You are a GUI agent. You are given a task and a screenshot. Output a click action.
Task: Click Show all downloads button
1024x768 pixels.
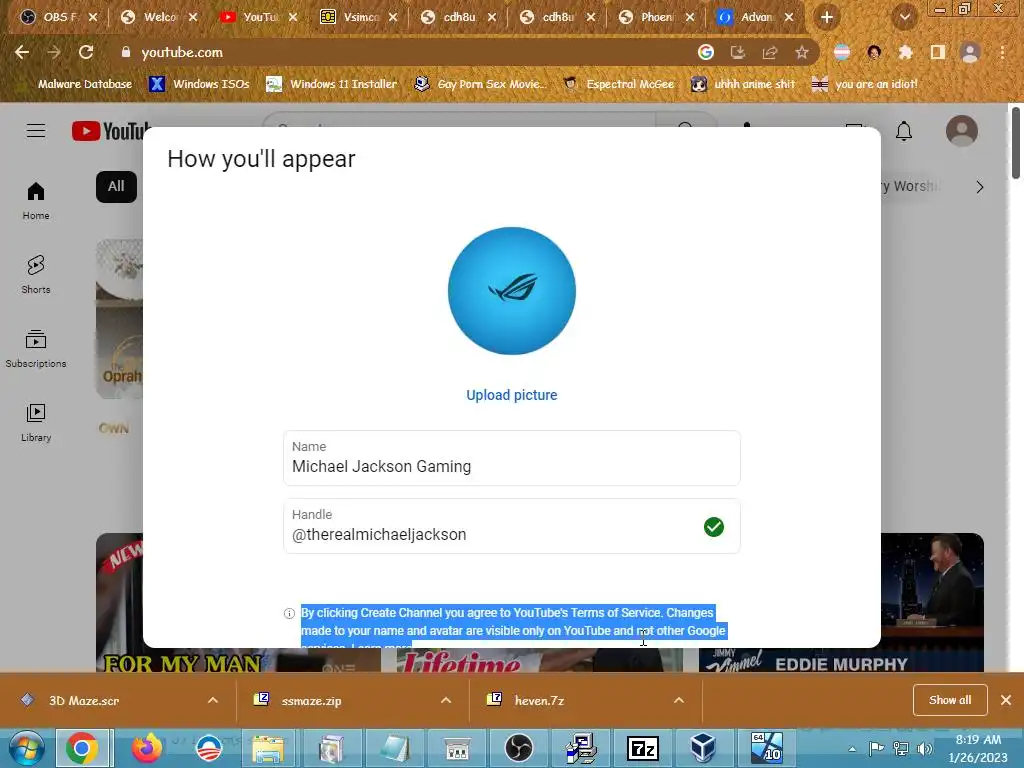click(950, 700)
